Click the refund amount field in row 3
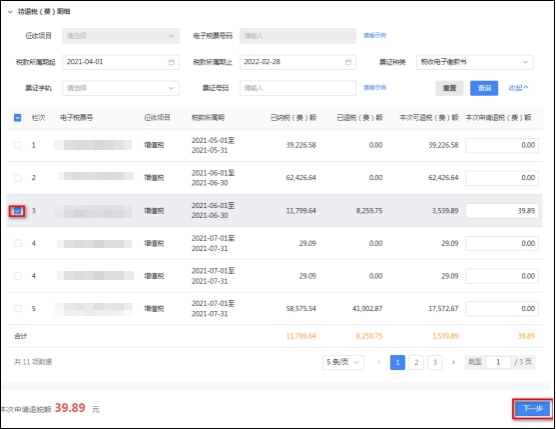Screen dimensions: 556x429 [502, 211]
